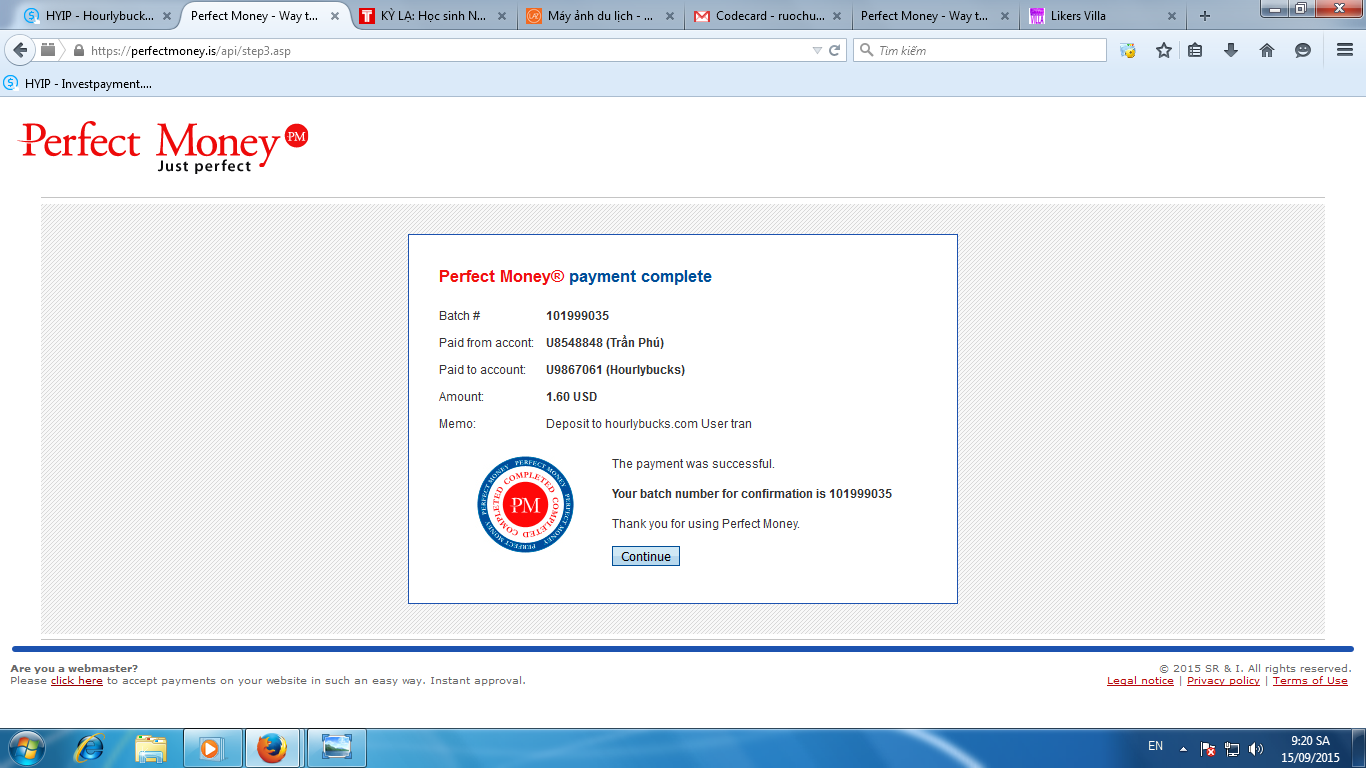Image resolution: width=1366 pixels, height=768 pixels.
Task: Click the payer account 'U8548848 (Trần Phú)'
Action: (x=605, y=343)
